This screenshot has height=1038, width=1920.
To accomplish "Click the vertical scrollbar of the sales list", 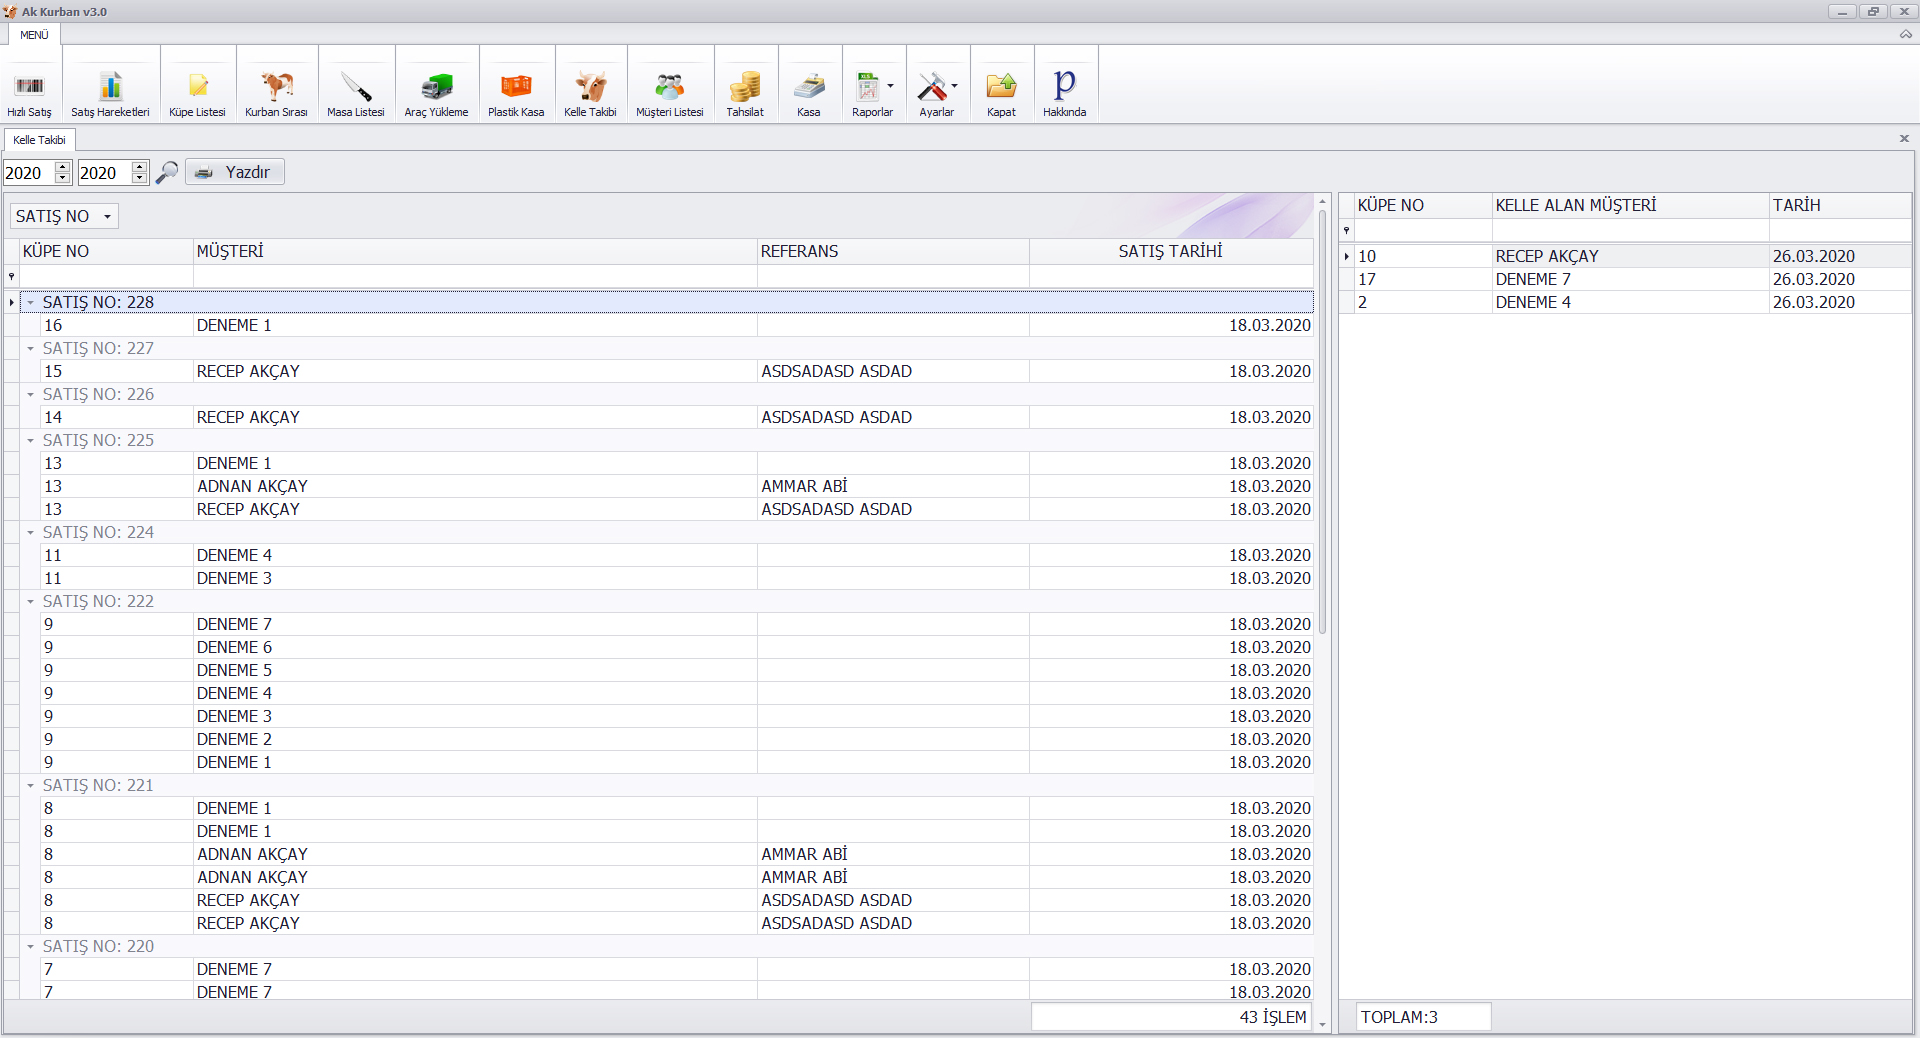I will pos(1322,420).
